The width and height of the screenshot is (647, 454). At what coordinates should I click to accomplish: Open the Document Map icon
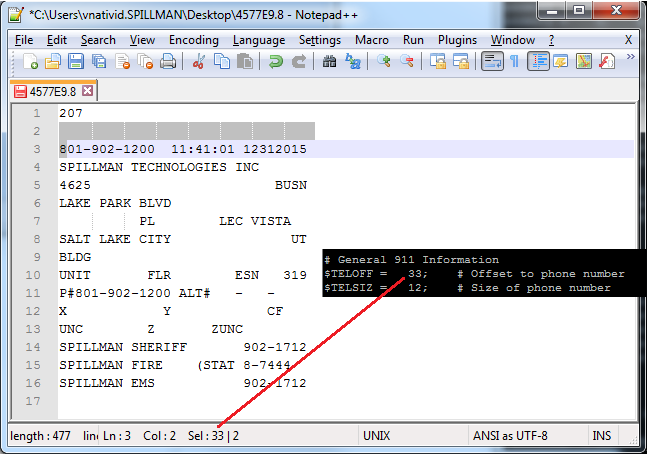click(584, 61)
